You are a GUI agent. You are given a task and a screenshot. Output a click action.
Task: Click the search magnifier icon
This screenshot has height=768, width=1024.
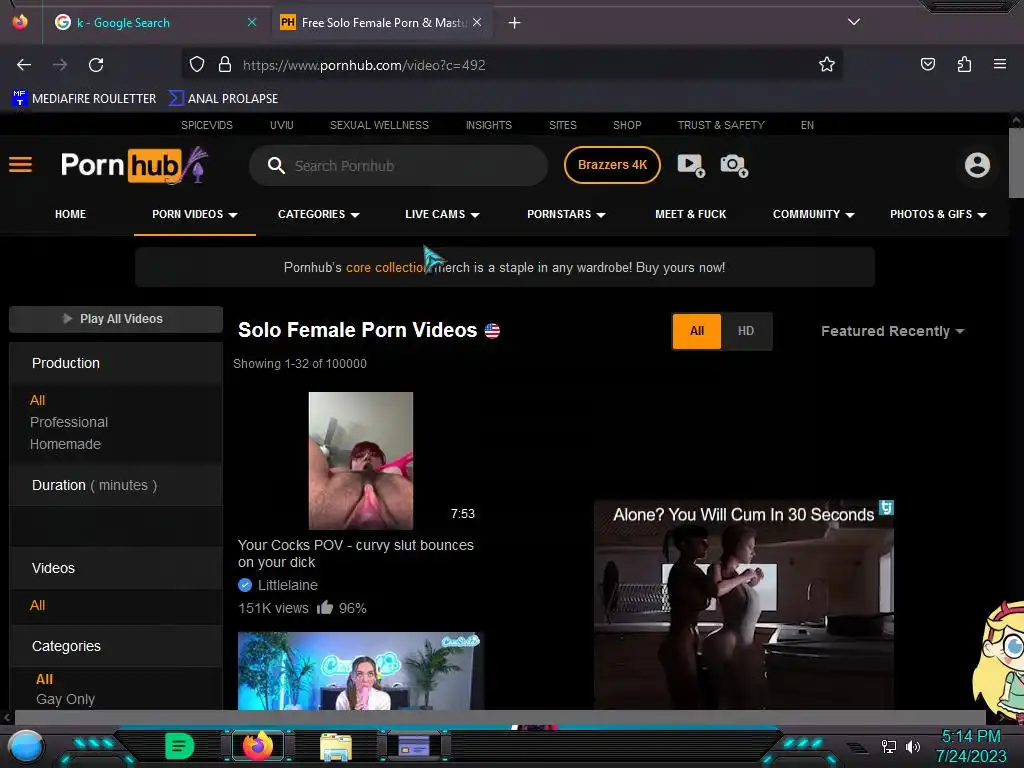click(x=276, y=166)
